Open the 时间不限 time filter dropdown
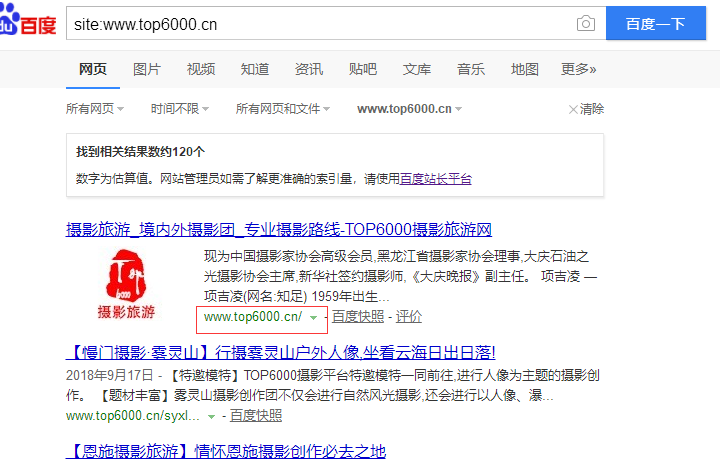Screen dimensions: 720x459 180,108
